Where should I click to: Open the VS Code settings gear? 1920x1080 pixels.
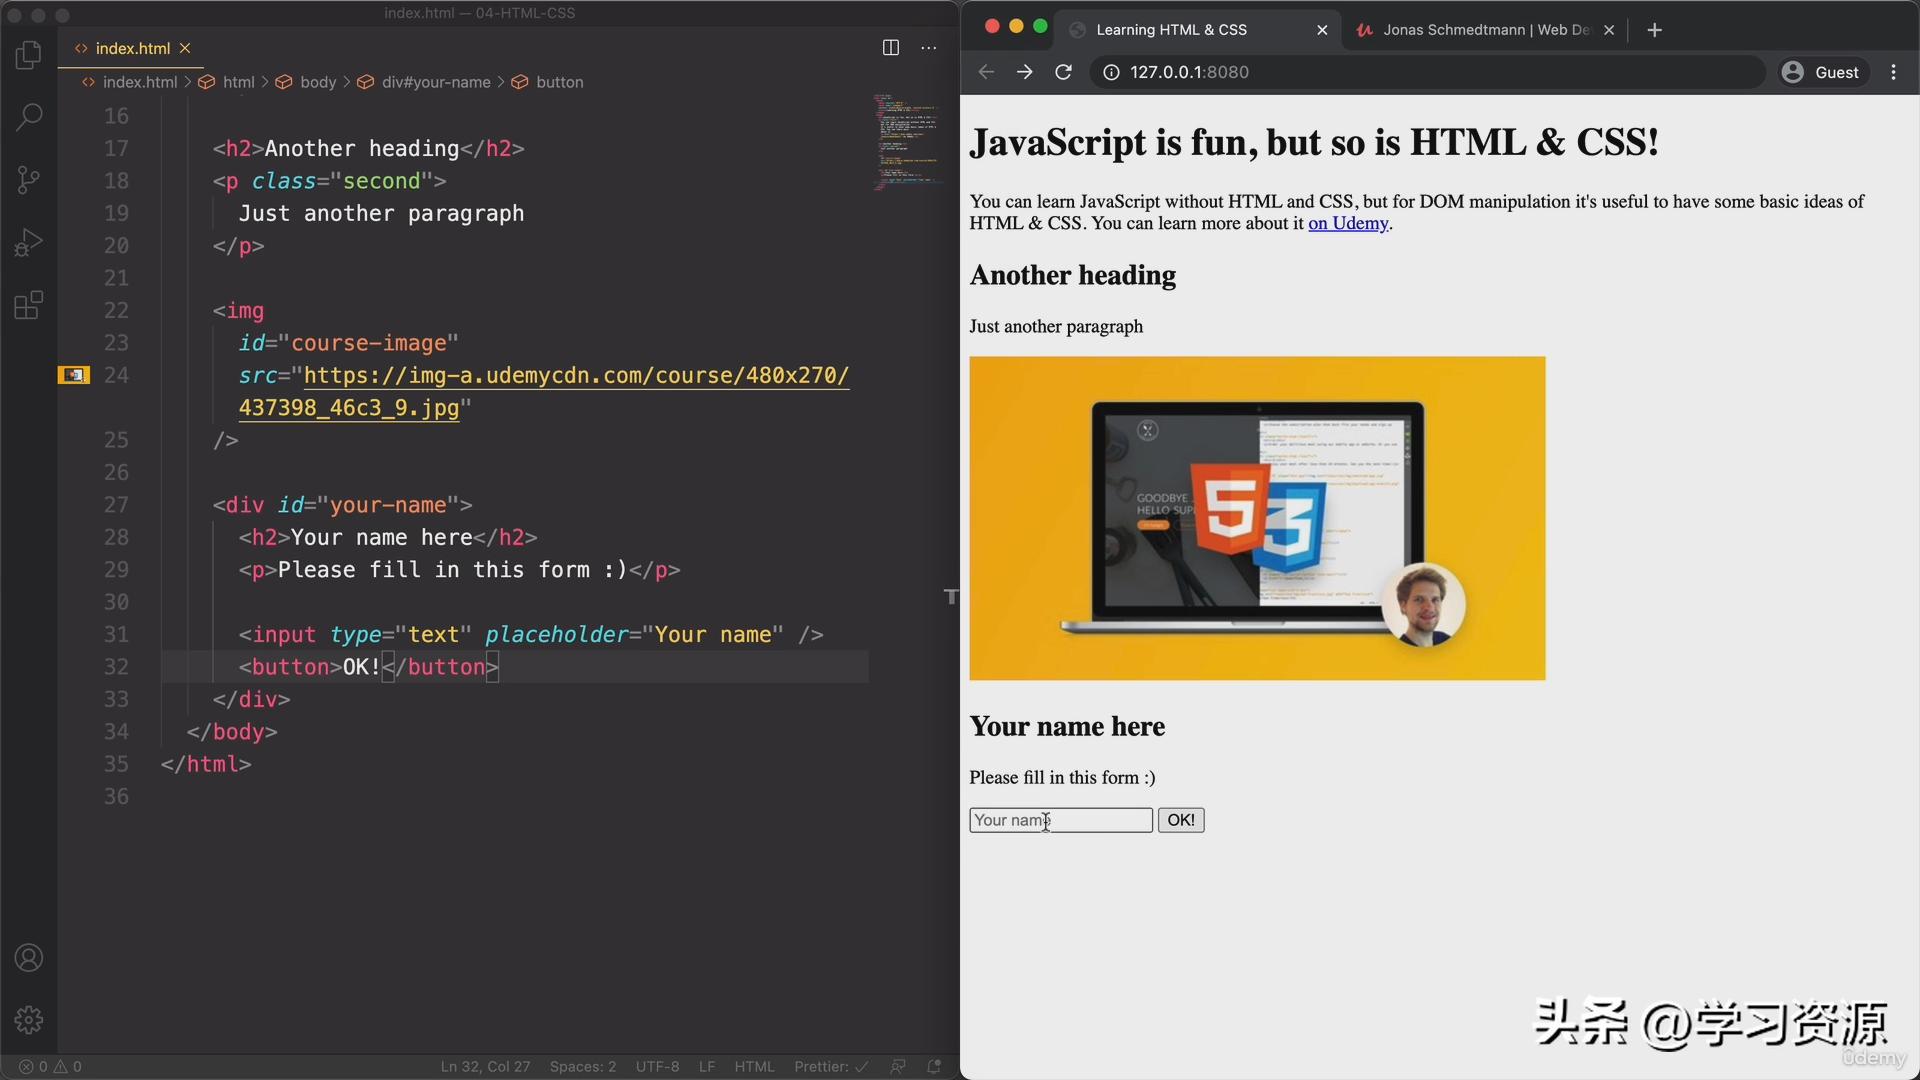[x=28, y=1019]
